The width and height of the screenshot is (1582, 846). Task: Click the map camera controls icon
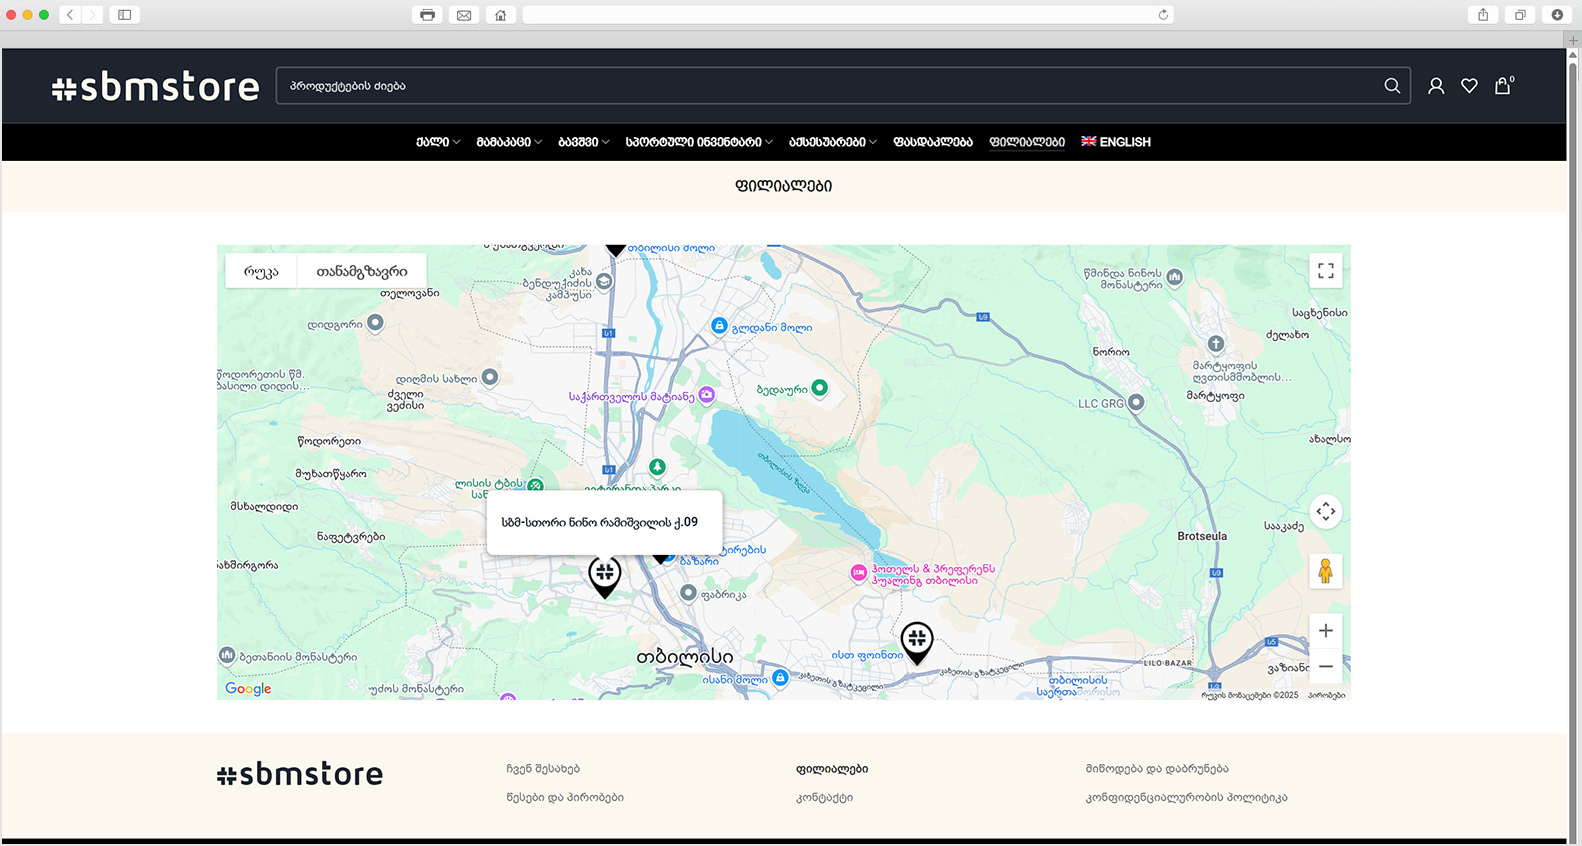tap(1326, 511)
